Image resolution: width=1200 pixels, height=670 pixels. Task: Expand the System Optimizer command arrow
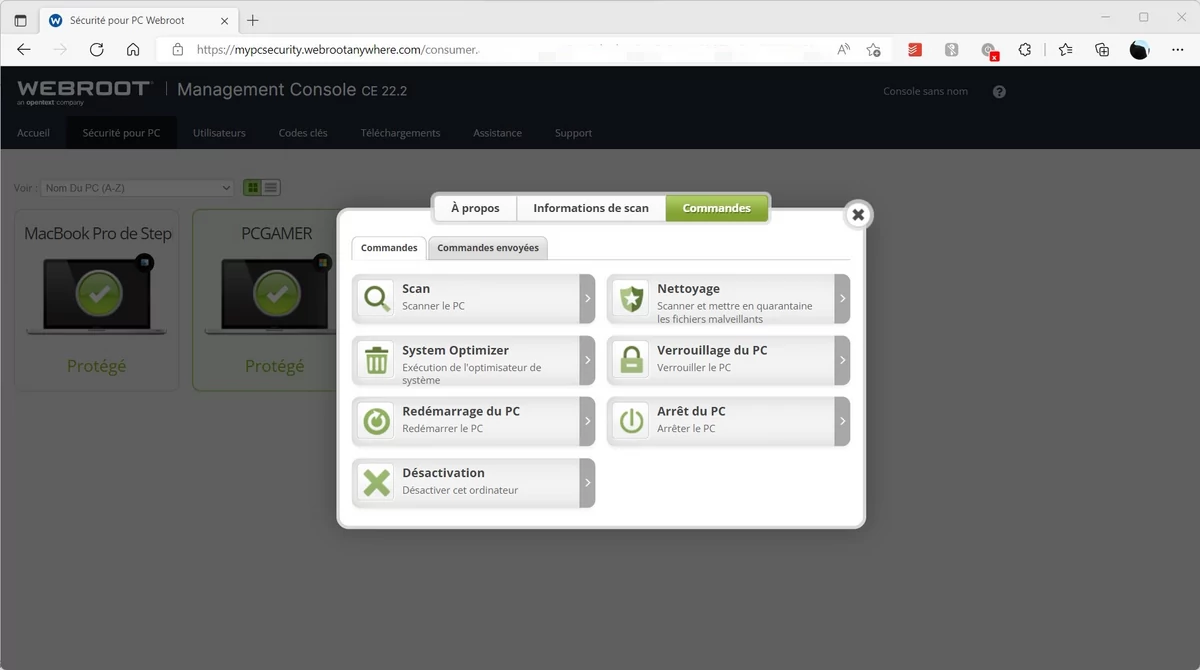pyautogui.click(x=587, y=360)
